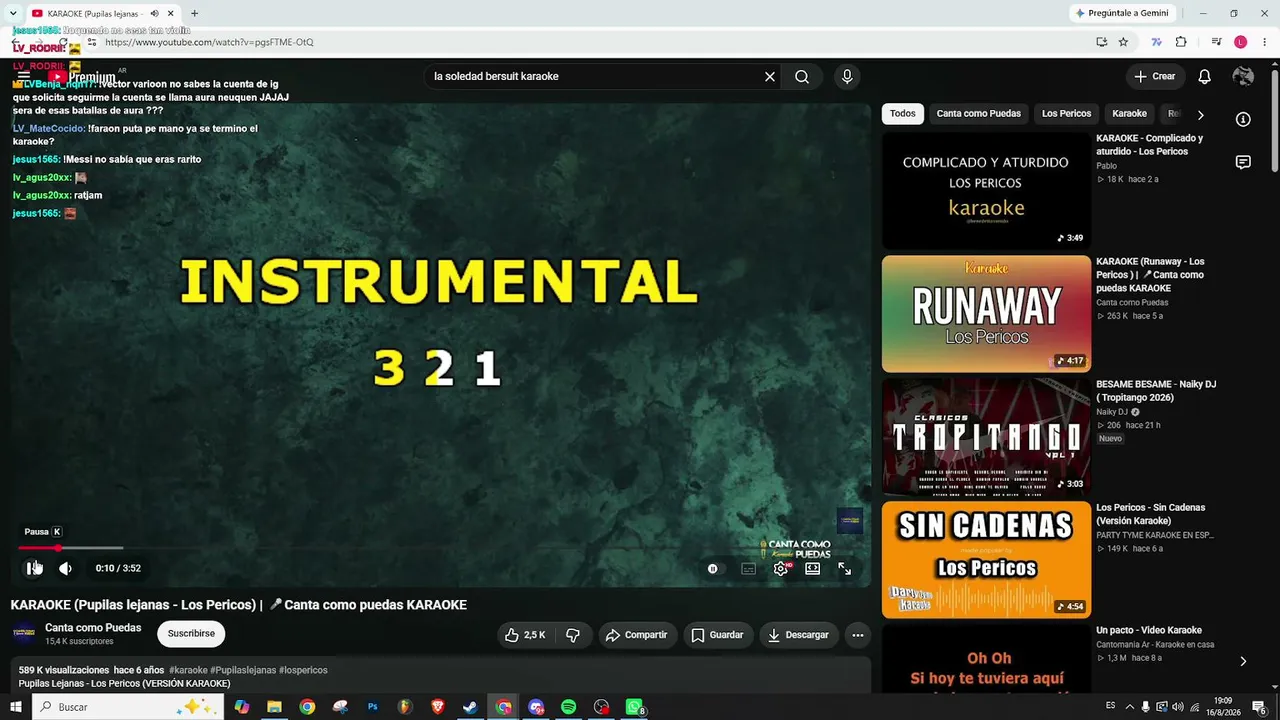Screen dimensions: 1280x720
Task: Open video player settings gear
Action: pyautogui.click(x=781, y=568)
